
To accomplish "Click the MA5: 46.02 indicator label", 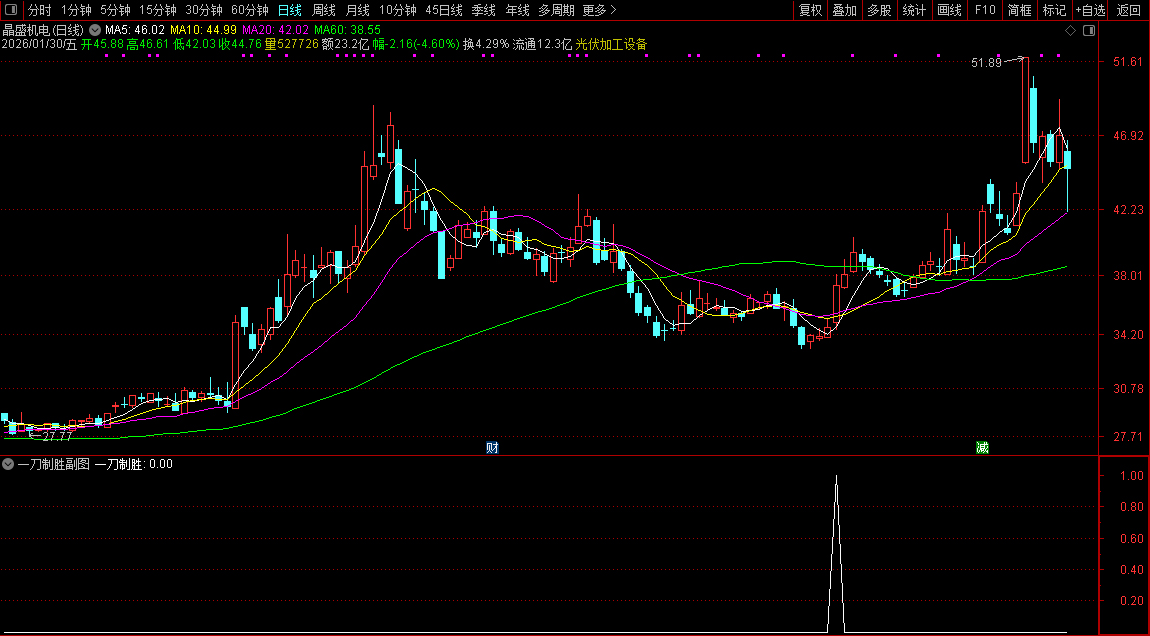I will 135,30.
